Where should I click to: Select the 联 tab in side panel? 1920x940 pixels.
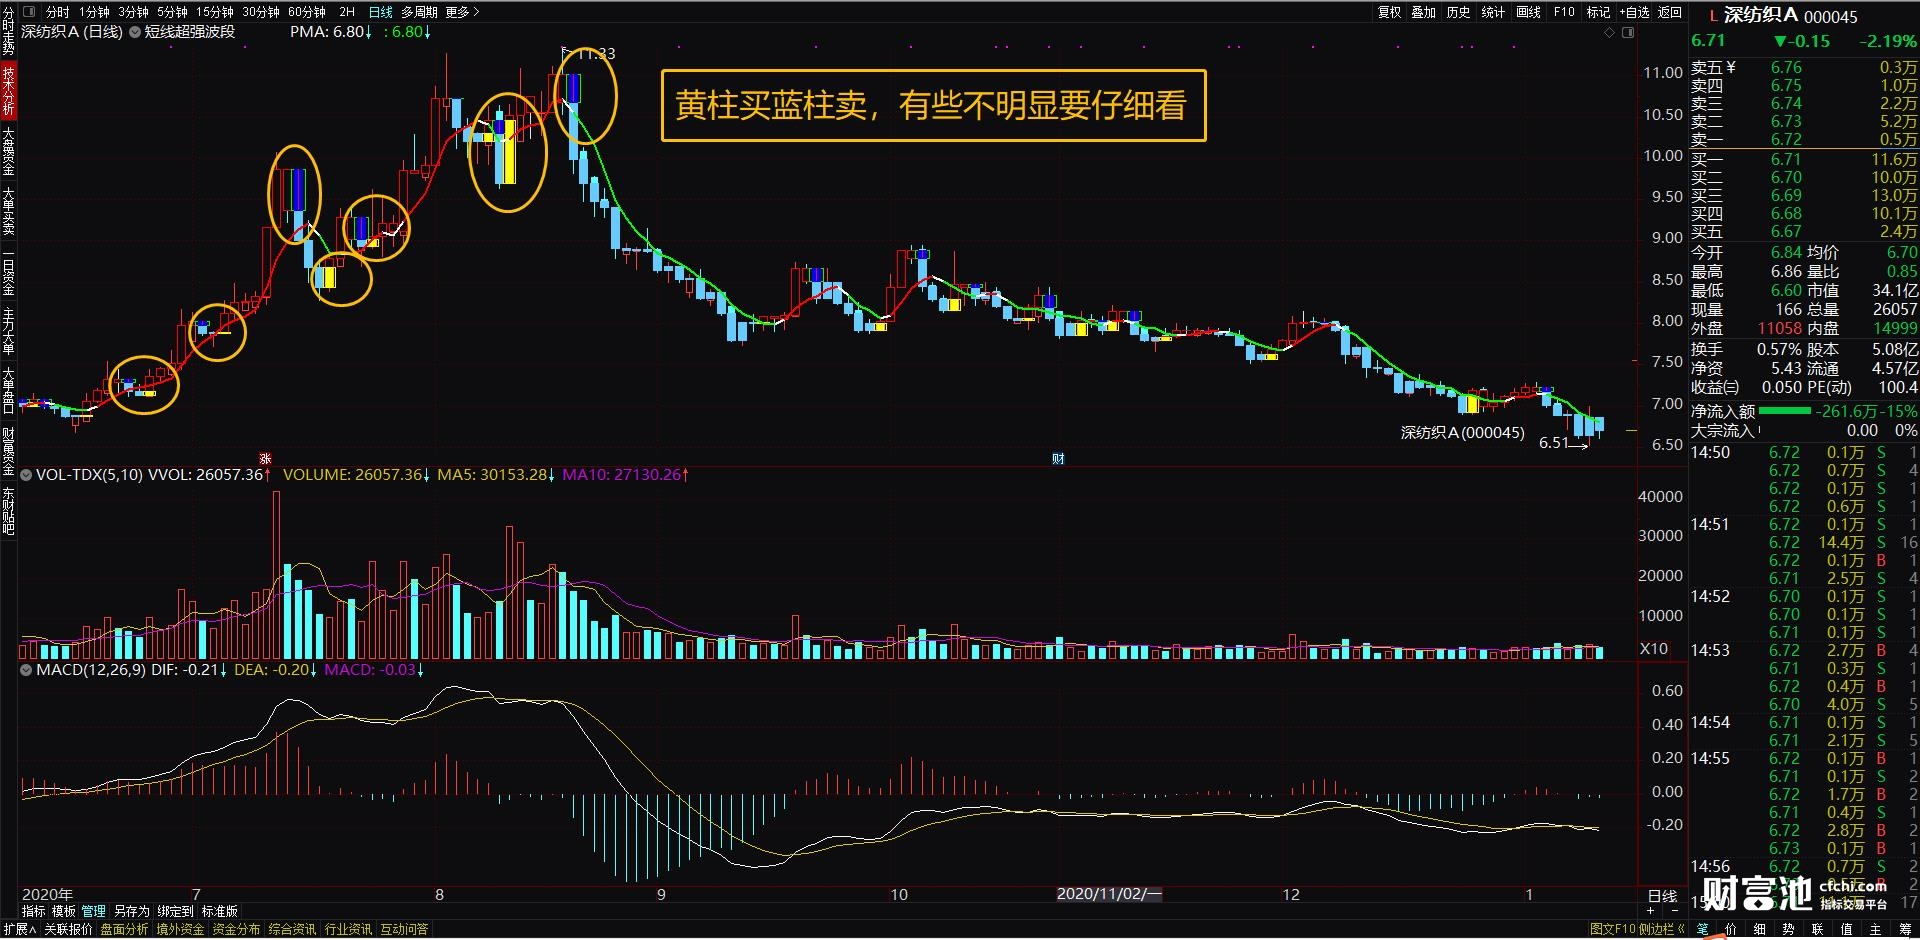pyautogui.click(x=1817, y=929)
